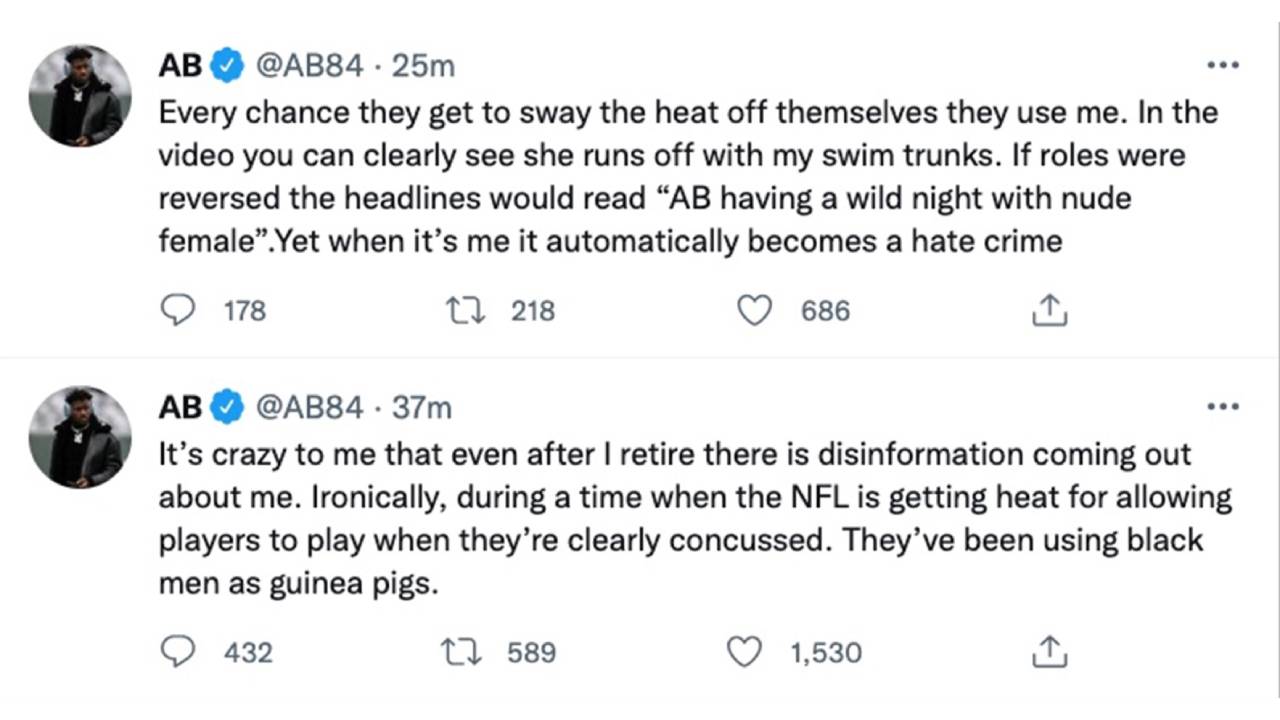The height and width of the screenshot is (720, 1280).
Task: Open the avatar on the first tweet
Action: (80, 95)
